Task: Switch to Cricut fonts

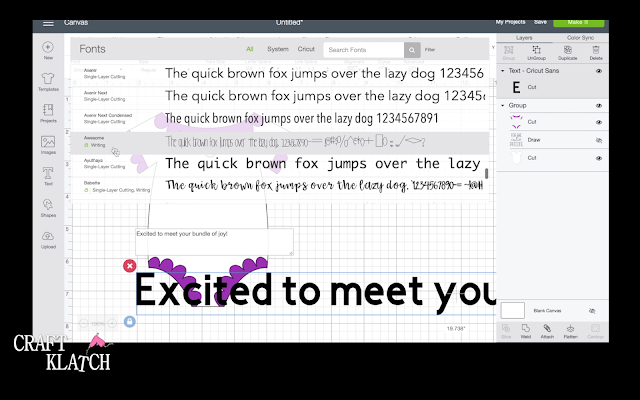Action: [306, 49]
